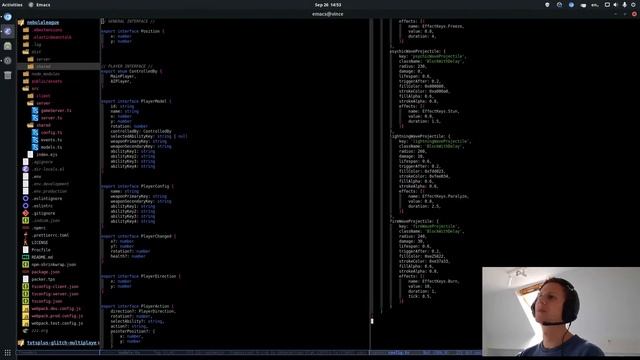
Task: Collapse the shared folder under src
Action: (x=30, y=125)
